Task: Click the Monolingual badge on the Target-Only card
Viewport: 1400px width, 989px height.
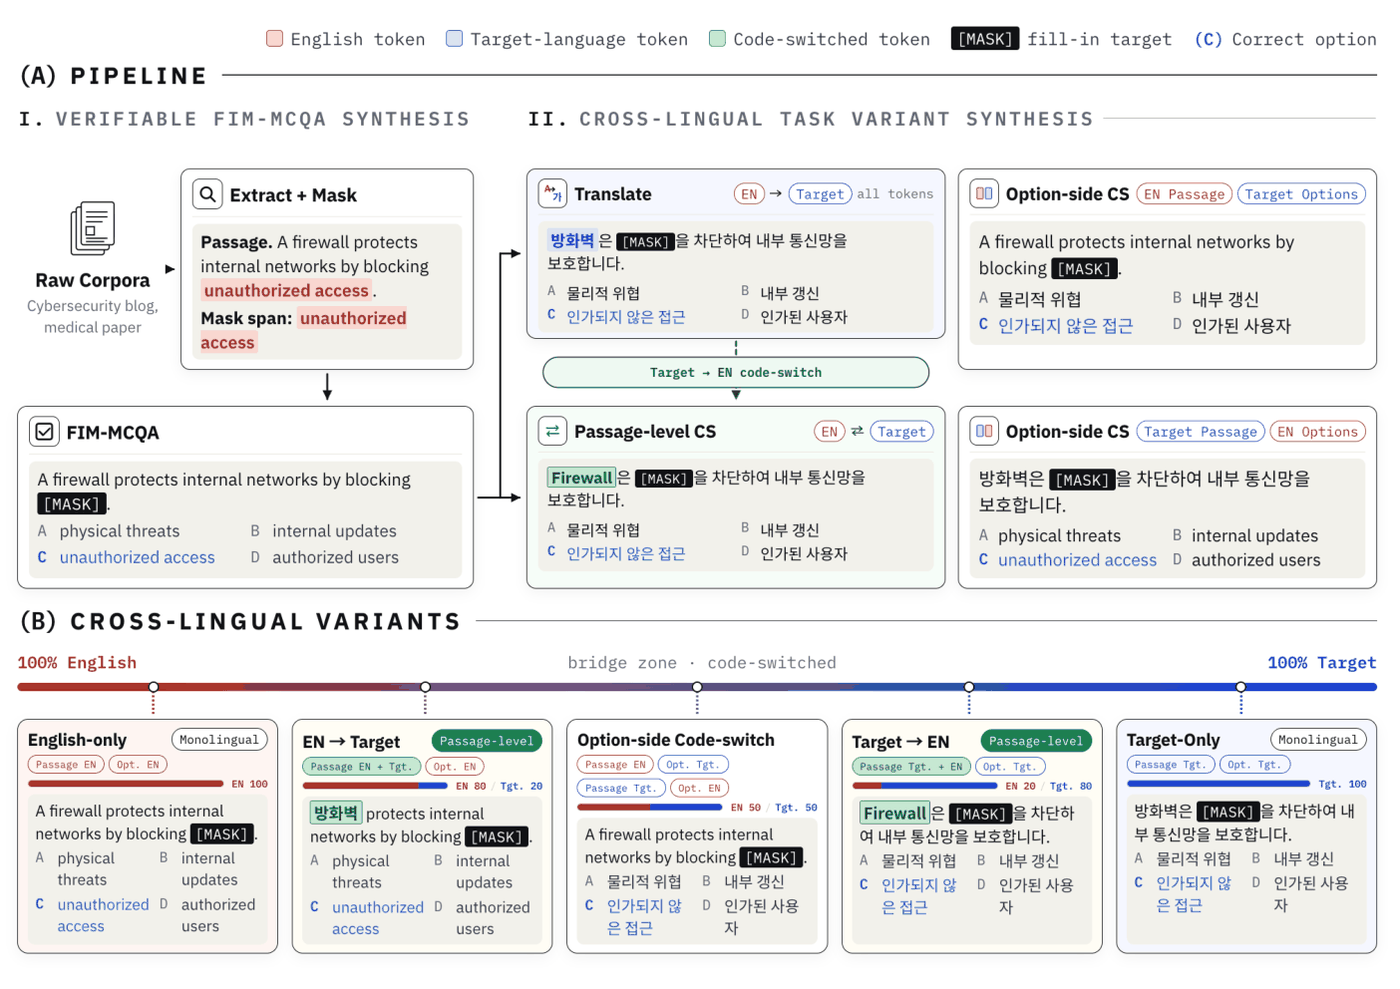Action: 1318,740
